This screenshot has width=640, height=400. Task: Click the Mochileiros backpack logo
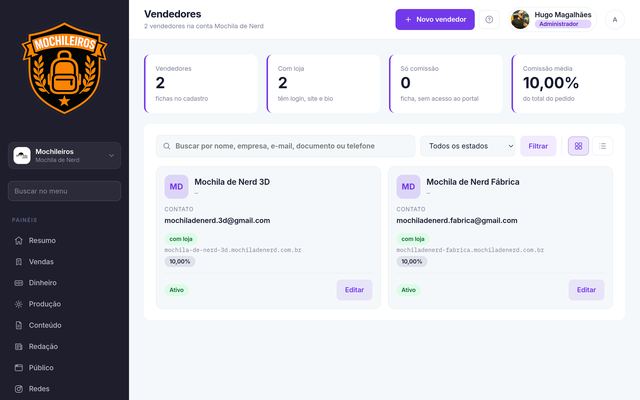point(64,68)
